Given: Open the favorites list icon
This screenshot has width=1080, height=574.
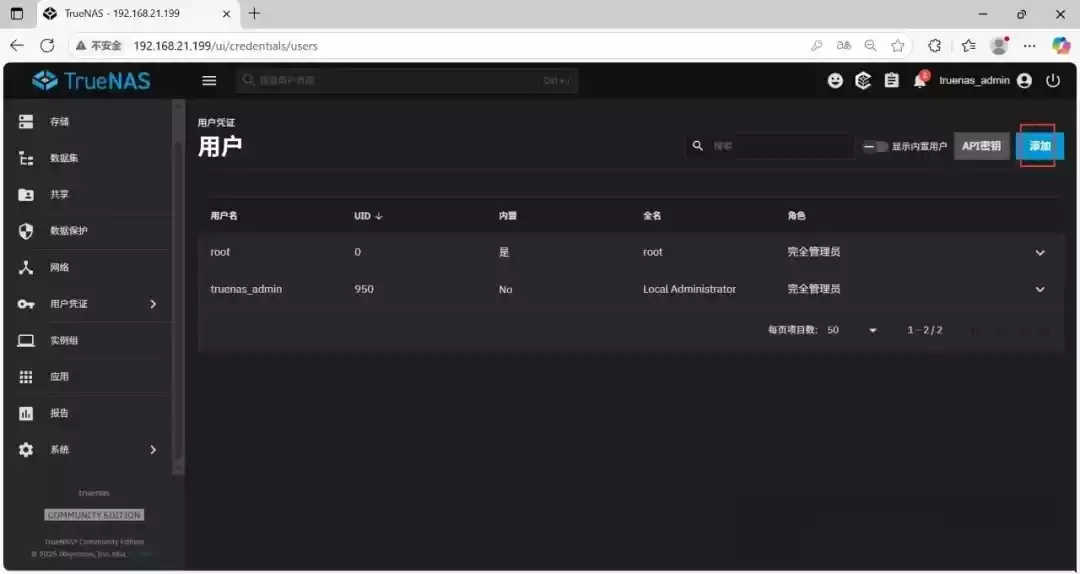Looking at the screenshot, I should coord(968,45).
